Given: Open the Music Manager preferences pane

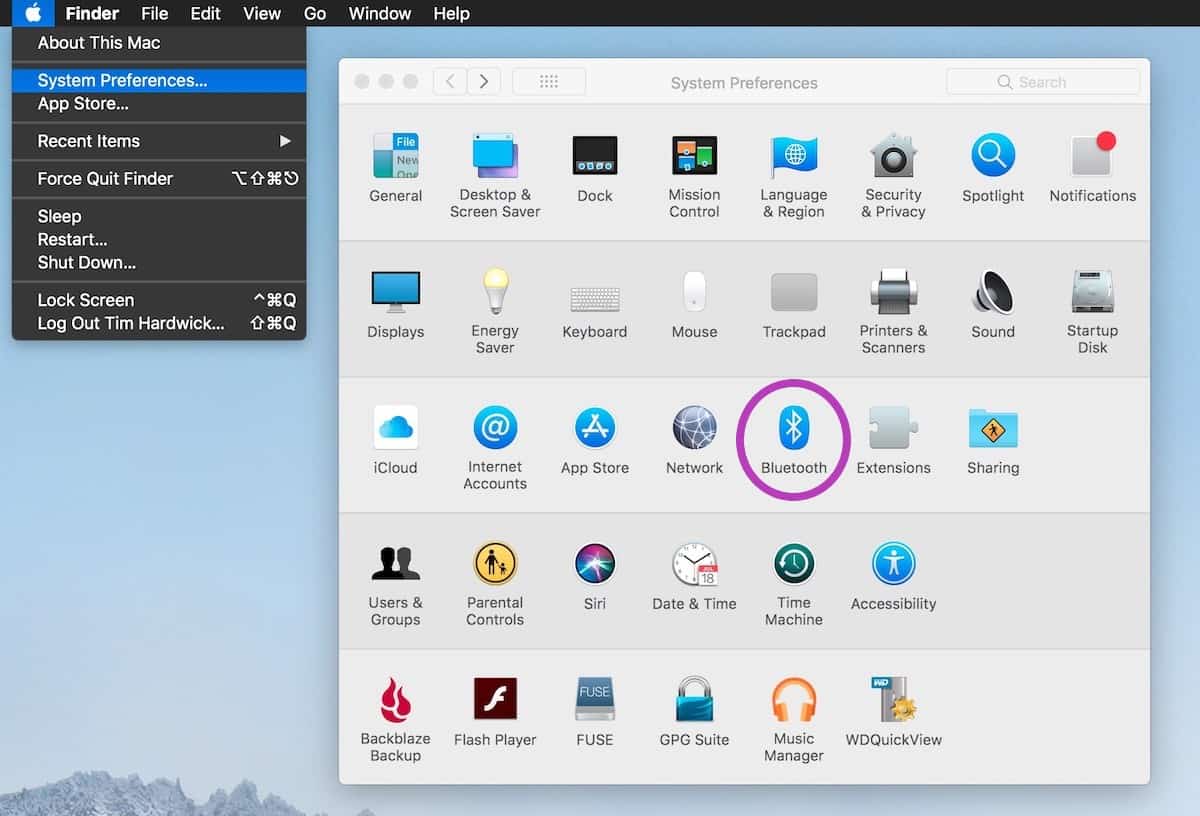Looking at the screenshot, I should pyautogui.click(x=794, y=720).
